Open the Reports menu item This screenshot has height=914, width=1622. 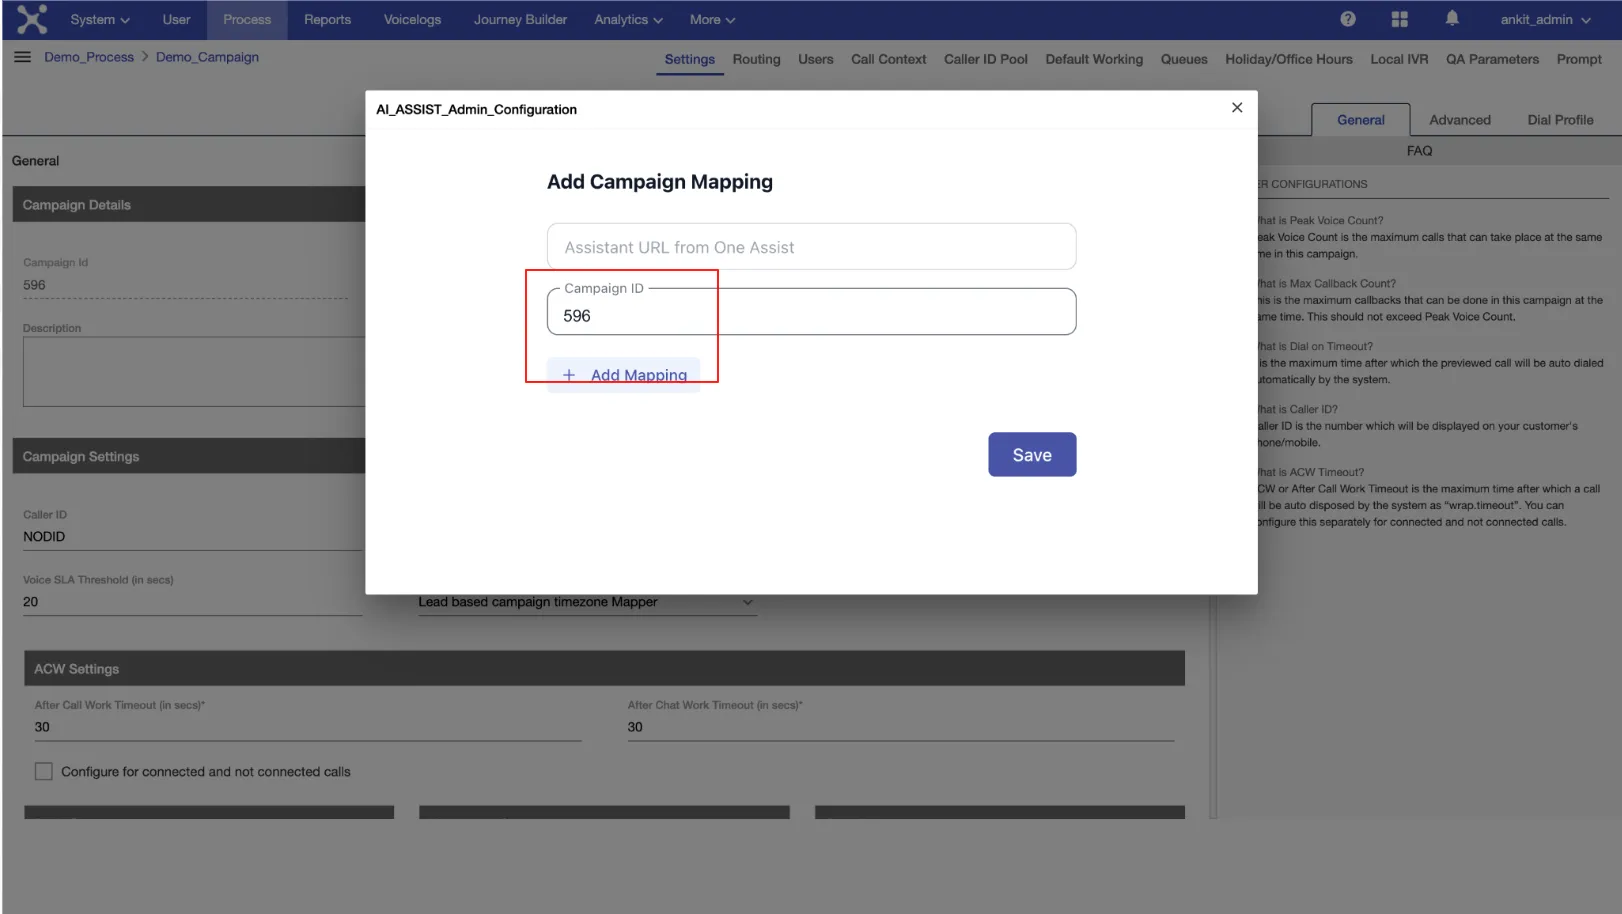click(x=327, y=20)
